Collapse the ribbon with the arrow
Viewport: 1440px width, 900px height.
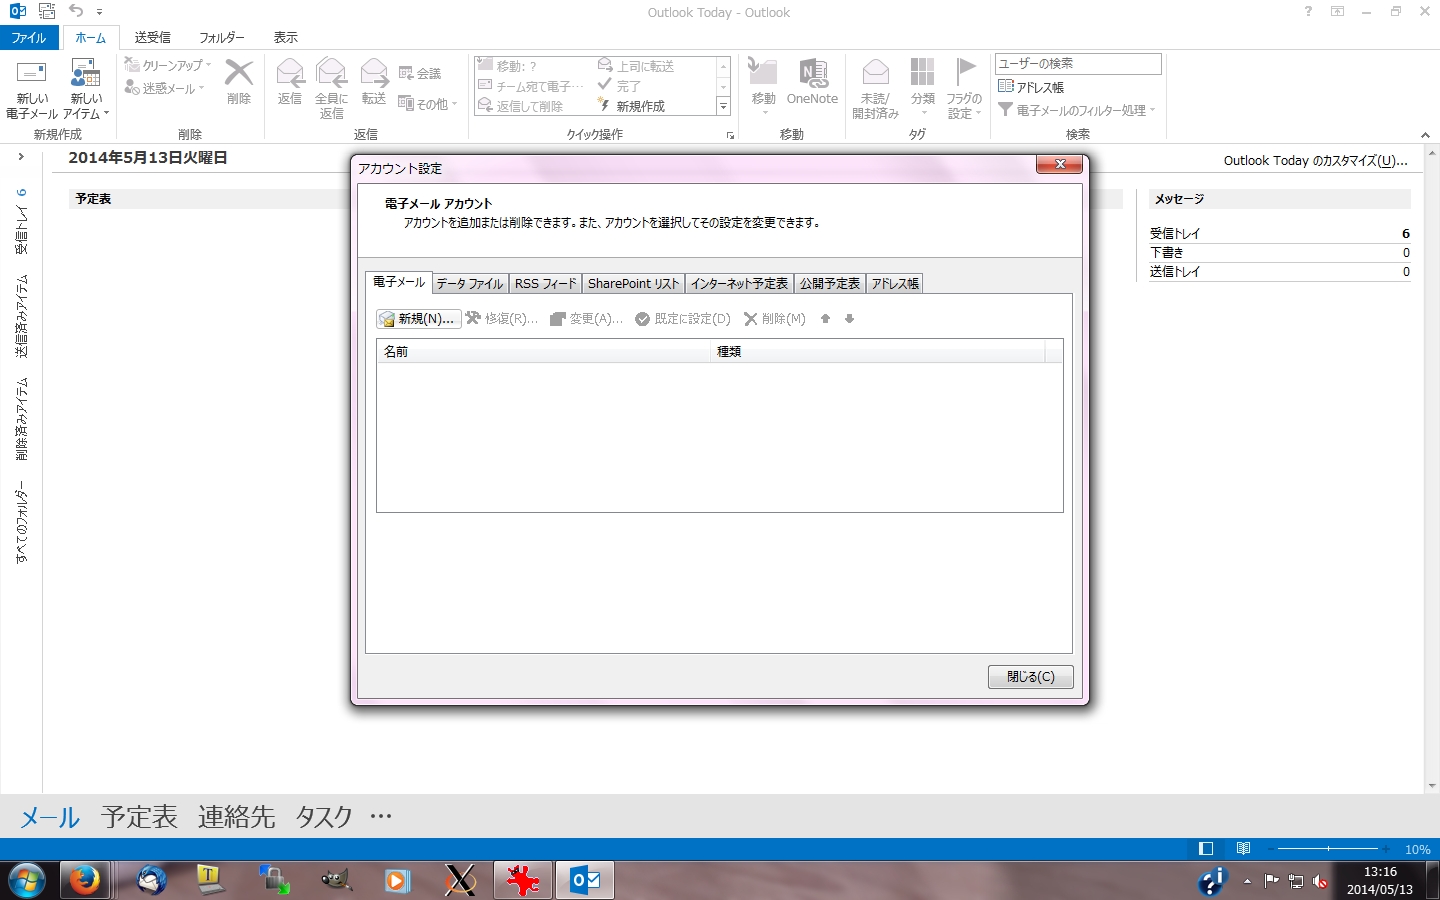1425,135
